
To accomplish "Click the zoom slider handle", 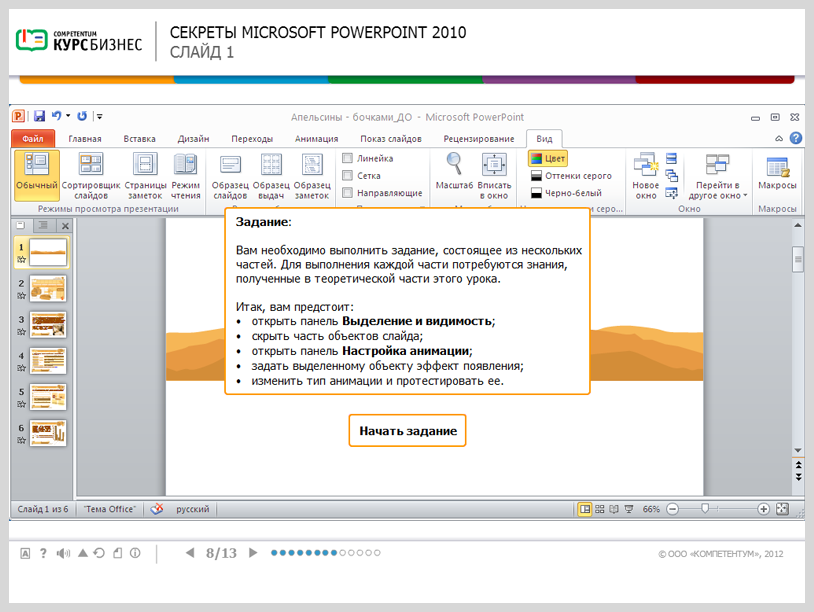I will (704, 509).
